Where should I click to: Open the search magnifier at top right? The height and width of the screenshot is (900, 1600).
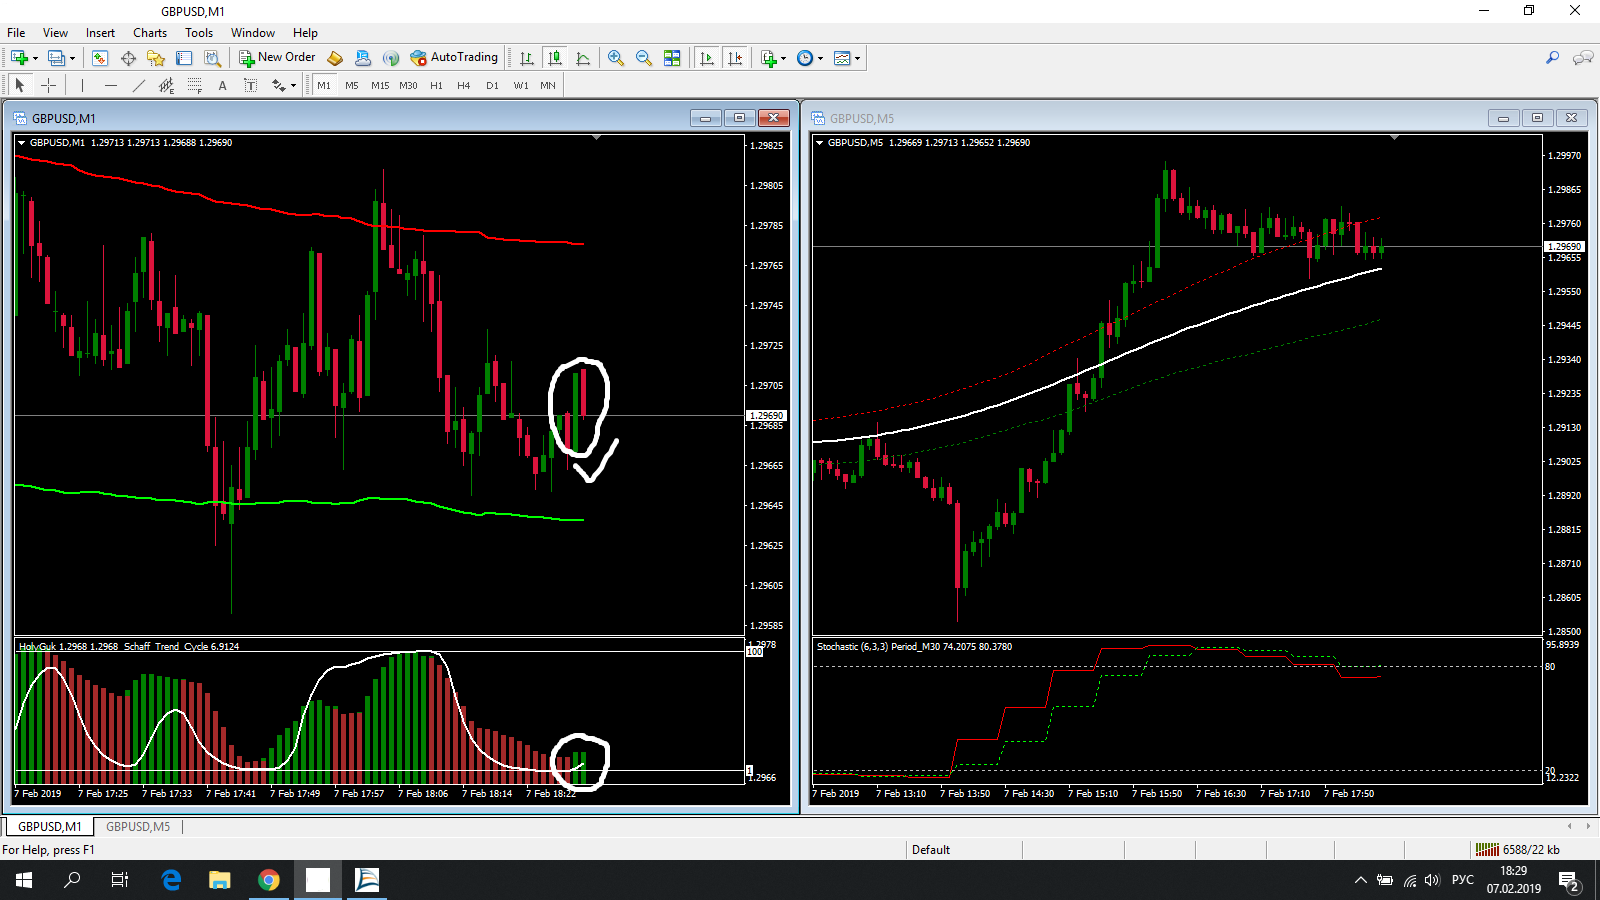point(1552,58)
